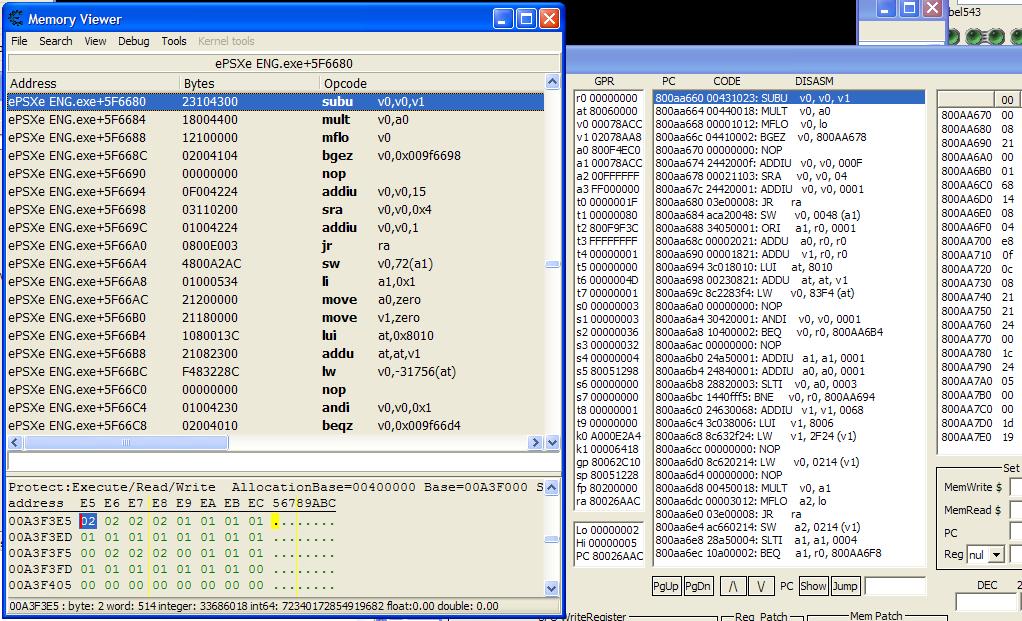Select the lw v0,-31756(at) row

pos(275,371)
